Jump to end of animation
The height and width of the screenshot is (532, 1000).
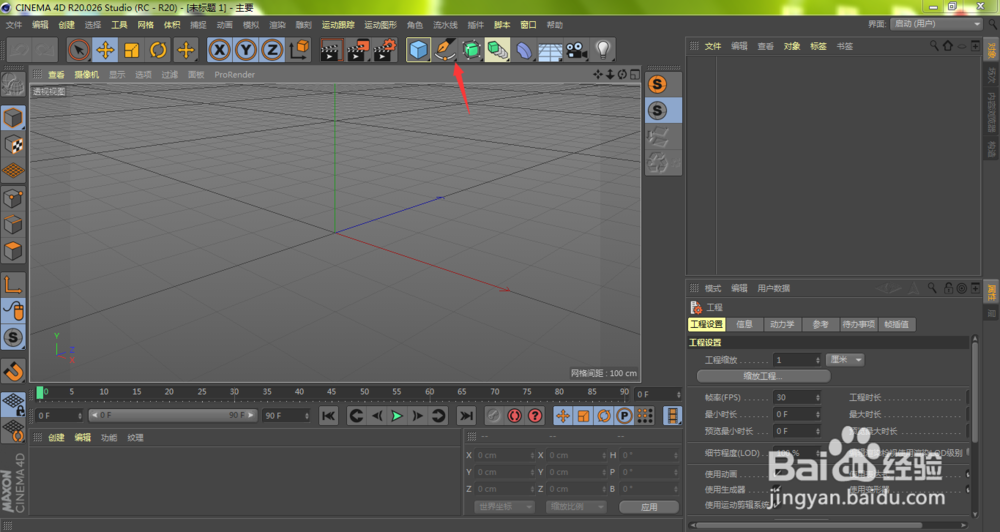pyautogui.click(x=467, y=416)
